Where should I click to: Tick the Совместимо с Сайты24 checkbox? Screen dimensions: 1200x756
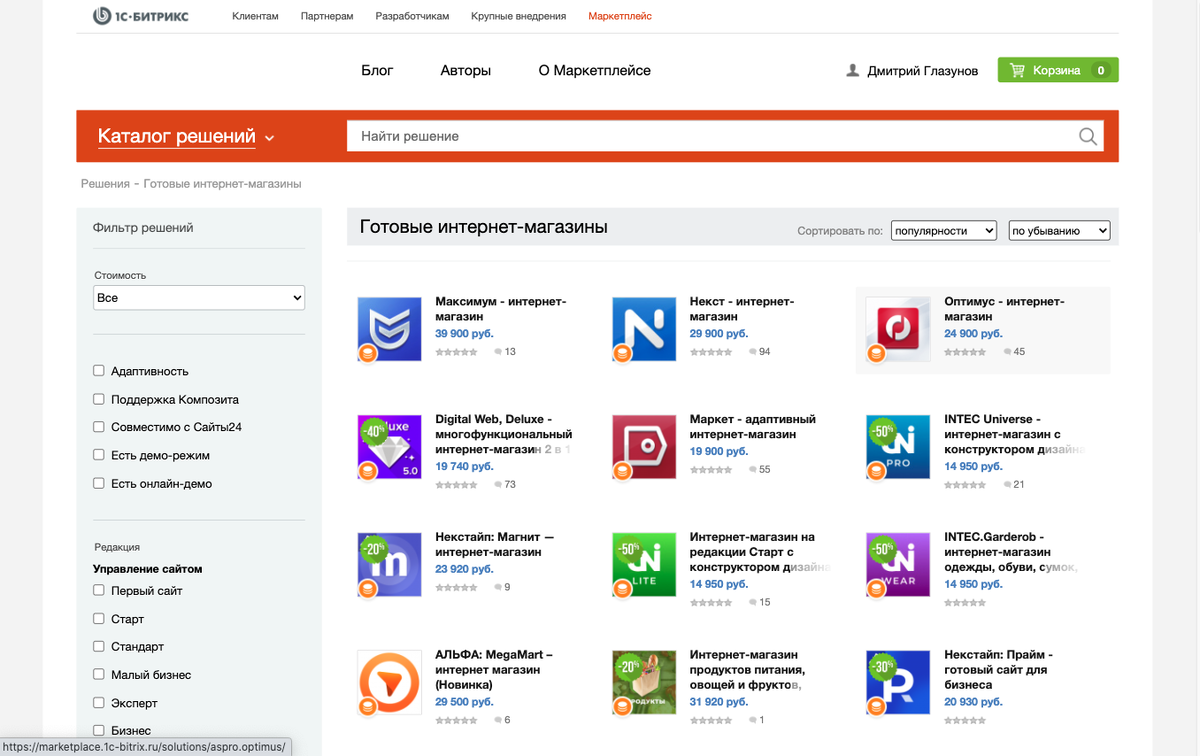99,427
